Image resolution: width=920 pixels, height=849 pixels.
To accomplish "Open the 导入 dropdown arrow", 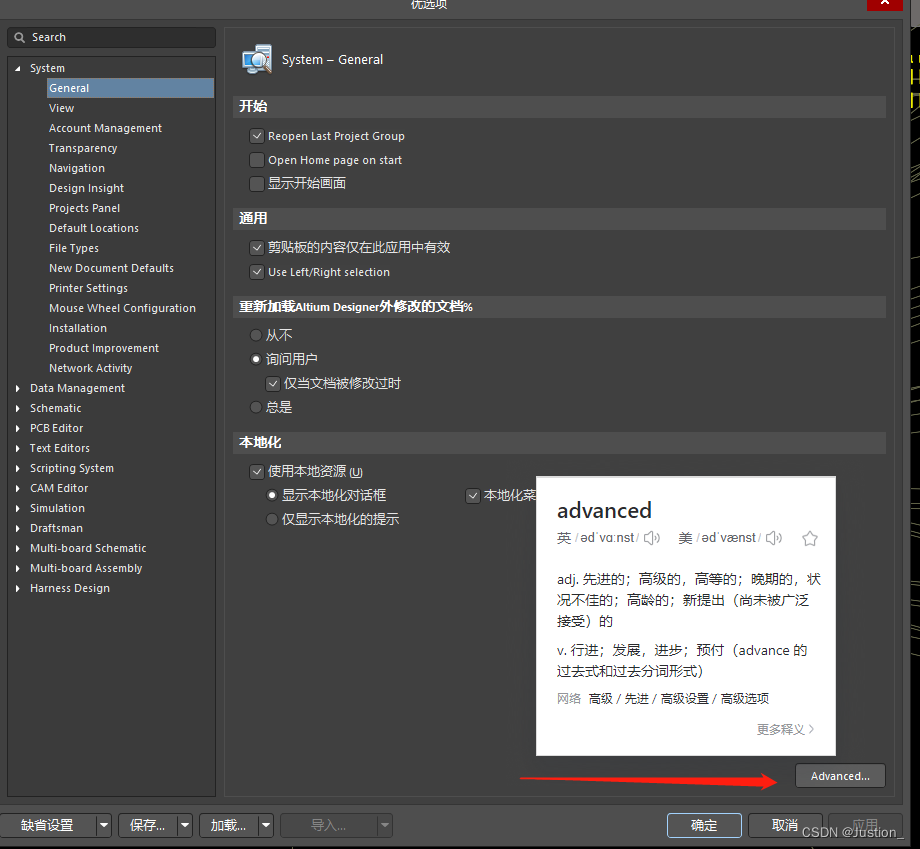I will (385, 826).
